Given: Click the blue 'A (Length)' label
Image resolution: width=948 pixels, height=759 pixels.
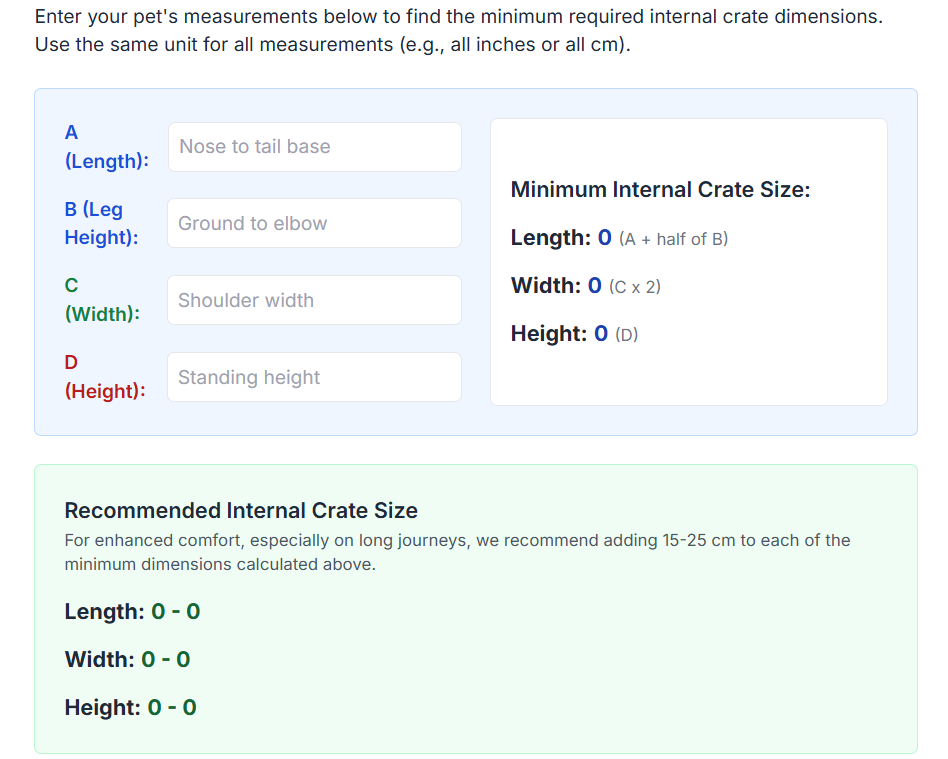Looking at the screenshot, I should [x=106, y=146].
